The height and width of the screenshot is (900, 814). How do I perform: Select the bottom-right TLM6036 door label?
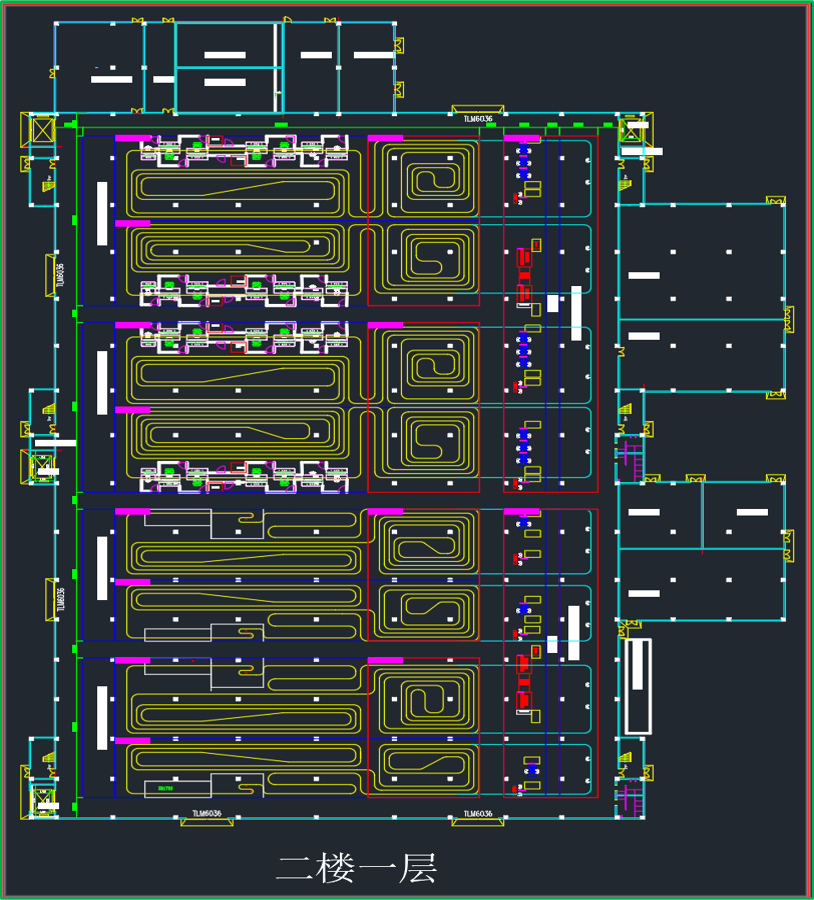click(478, 814)
